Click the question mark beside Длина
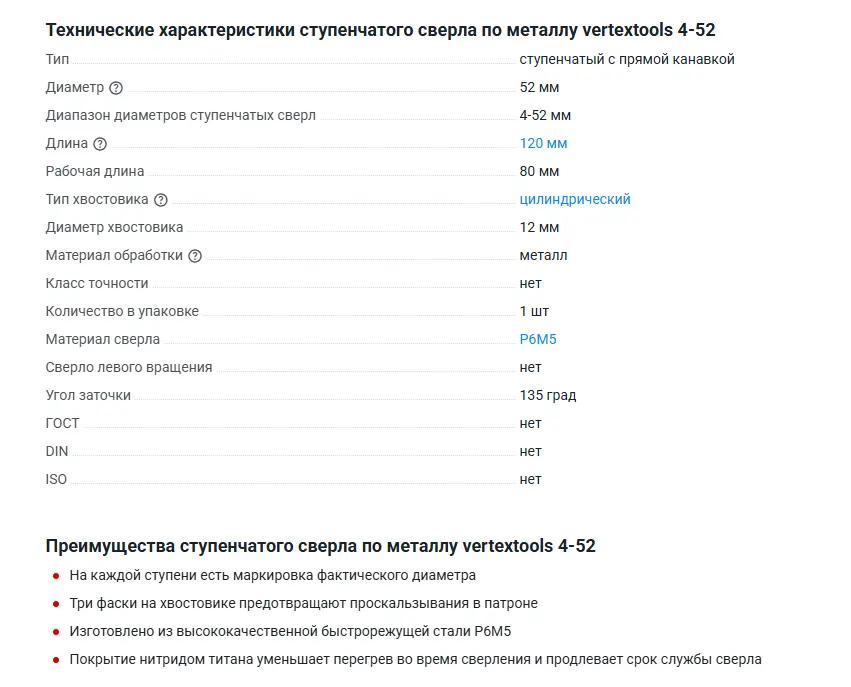 (x=100, y=144)
